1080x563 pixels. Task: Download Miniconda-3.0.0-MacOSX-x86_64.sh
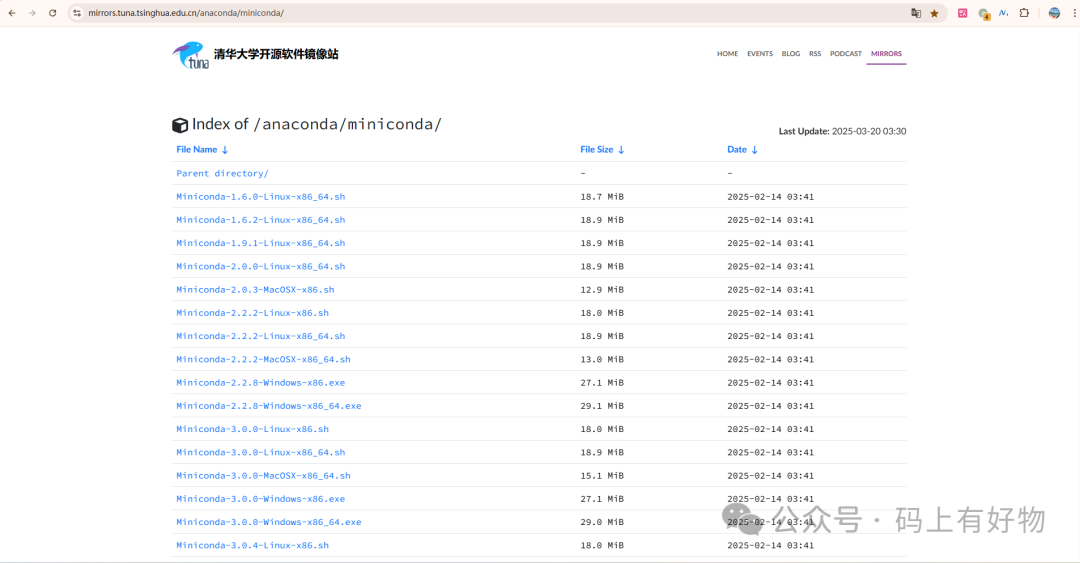[x=263, y=476]
